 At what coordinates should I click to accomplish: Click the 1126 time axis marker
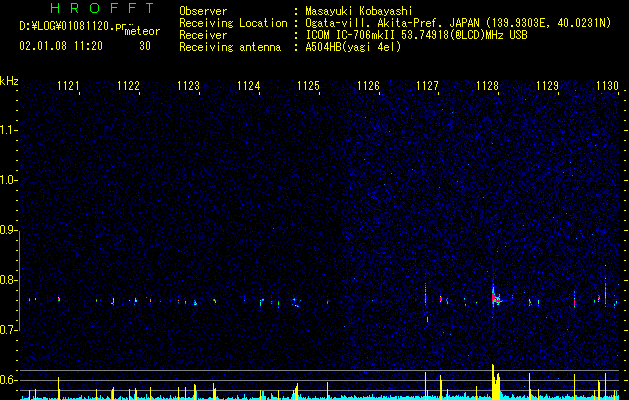coord(369,86)
